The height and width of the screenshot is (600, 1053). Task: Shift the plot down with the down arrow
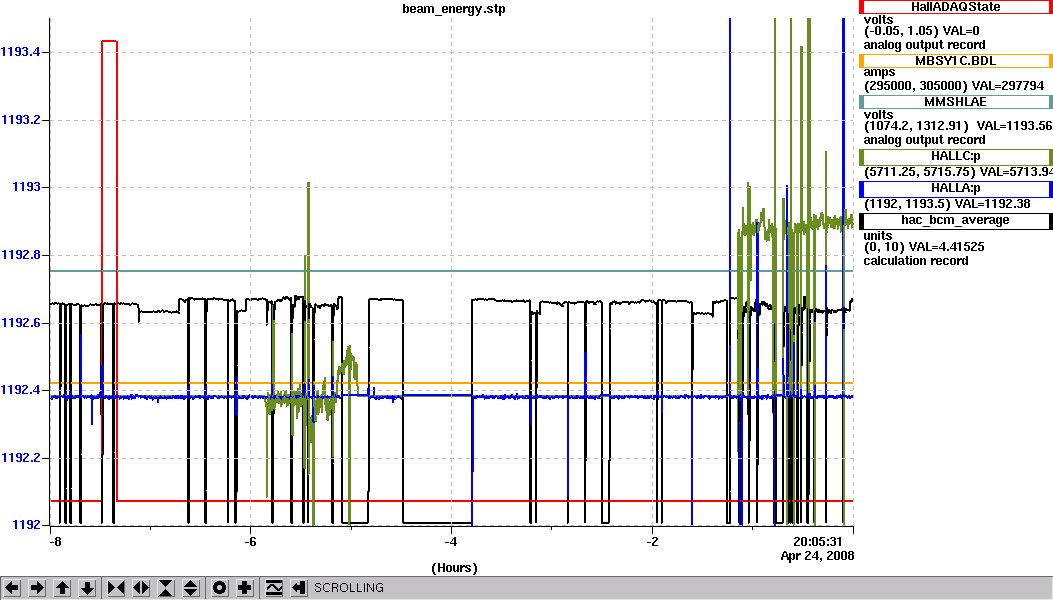pos(87,588)
